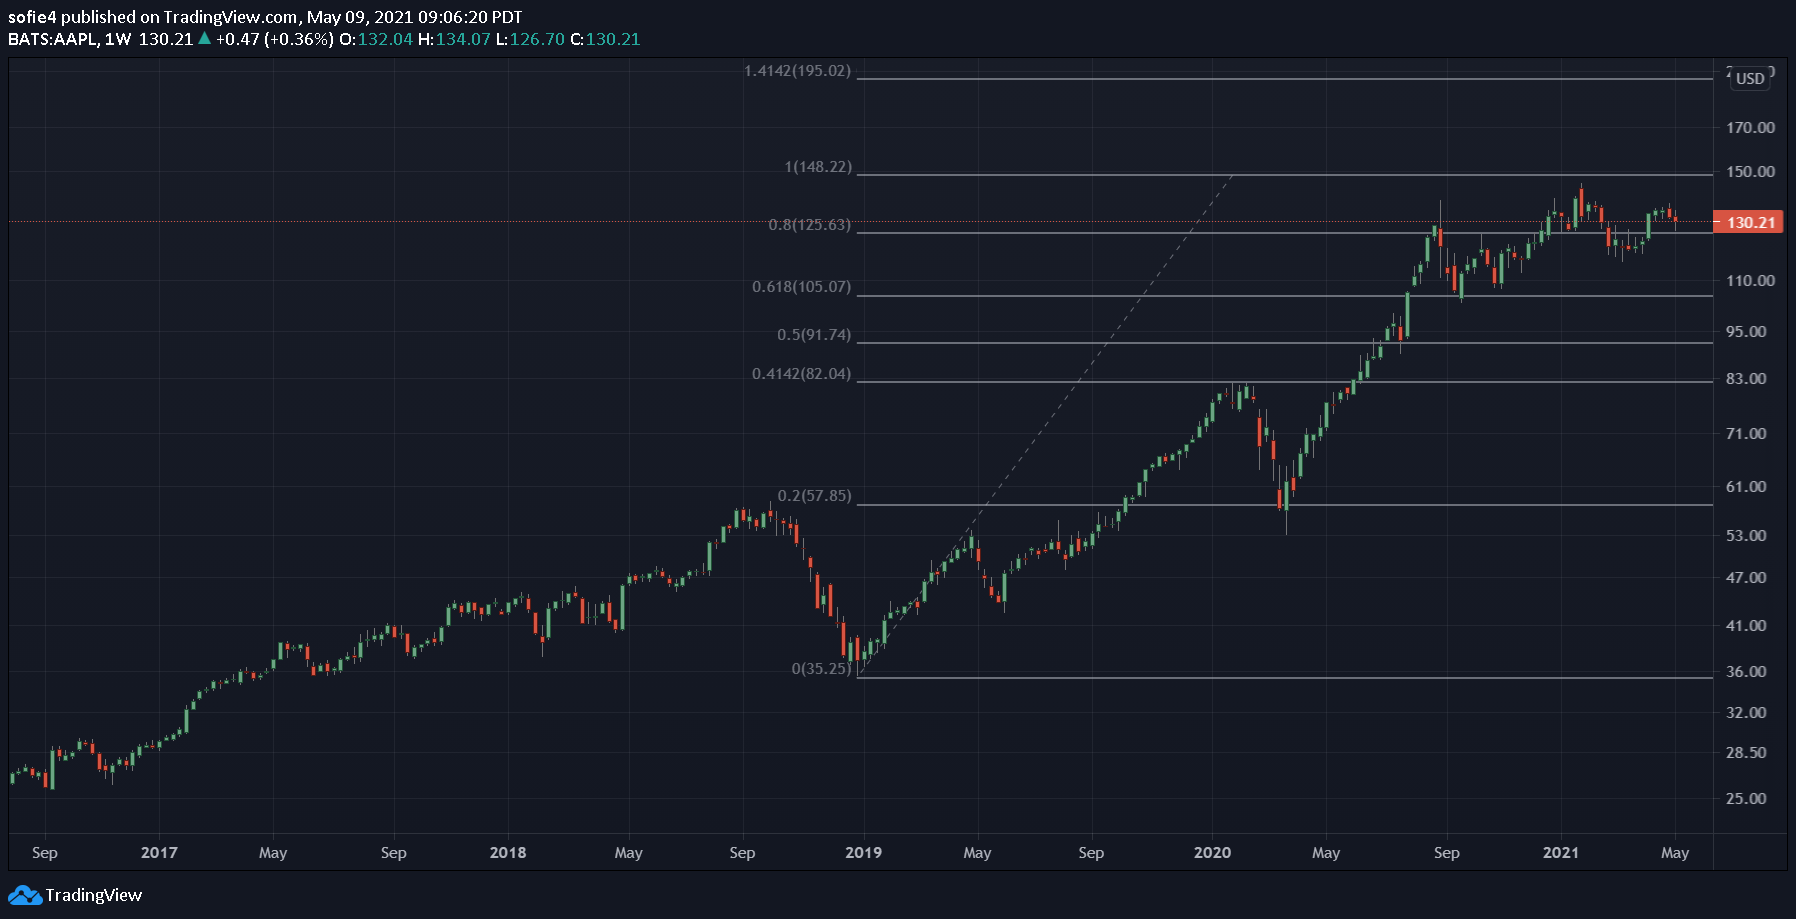Screen dimensions: 1796x919
Task: Click the 83.00 price axis label
Action: (x=1746, y=379)
